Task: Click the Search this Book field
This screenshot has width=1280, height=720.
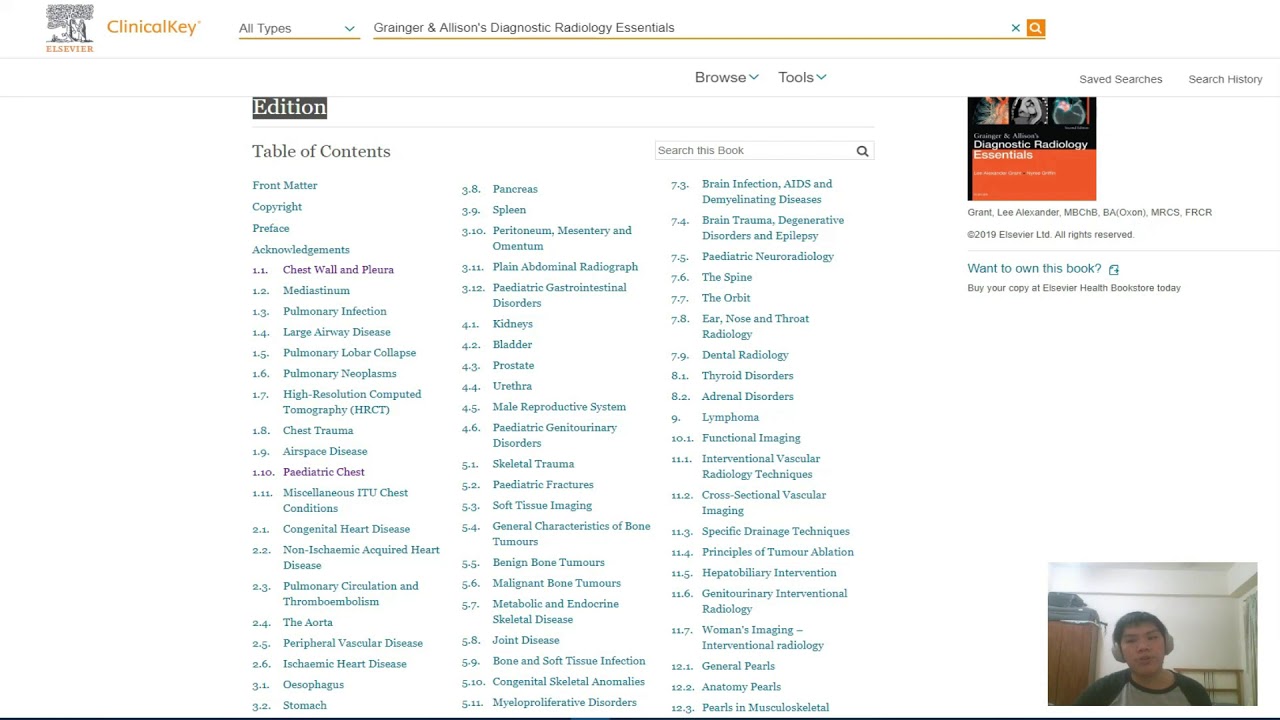Action: (753, 150)
